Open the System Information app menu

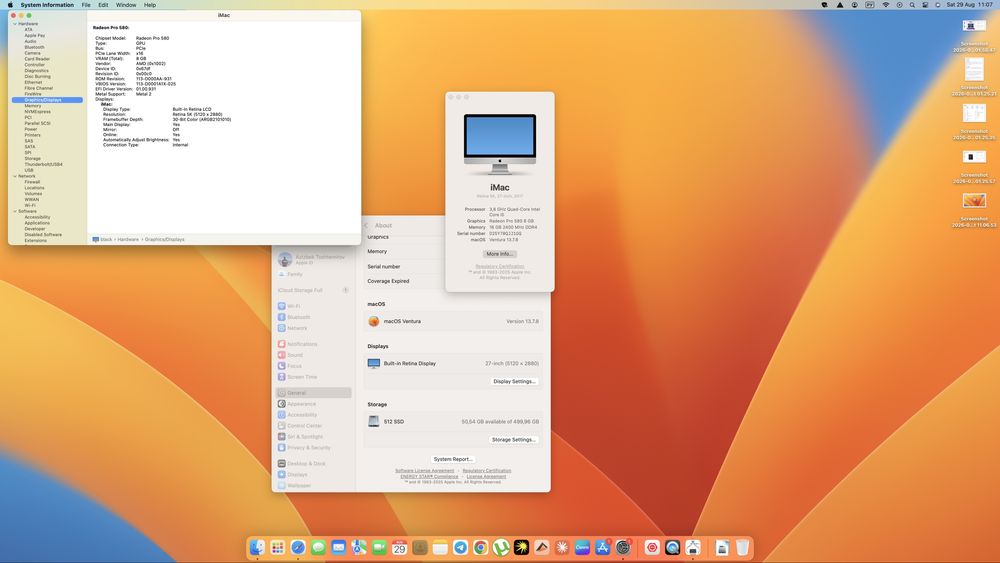tap(47, 4)
